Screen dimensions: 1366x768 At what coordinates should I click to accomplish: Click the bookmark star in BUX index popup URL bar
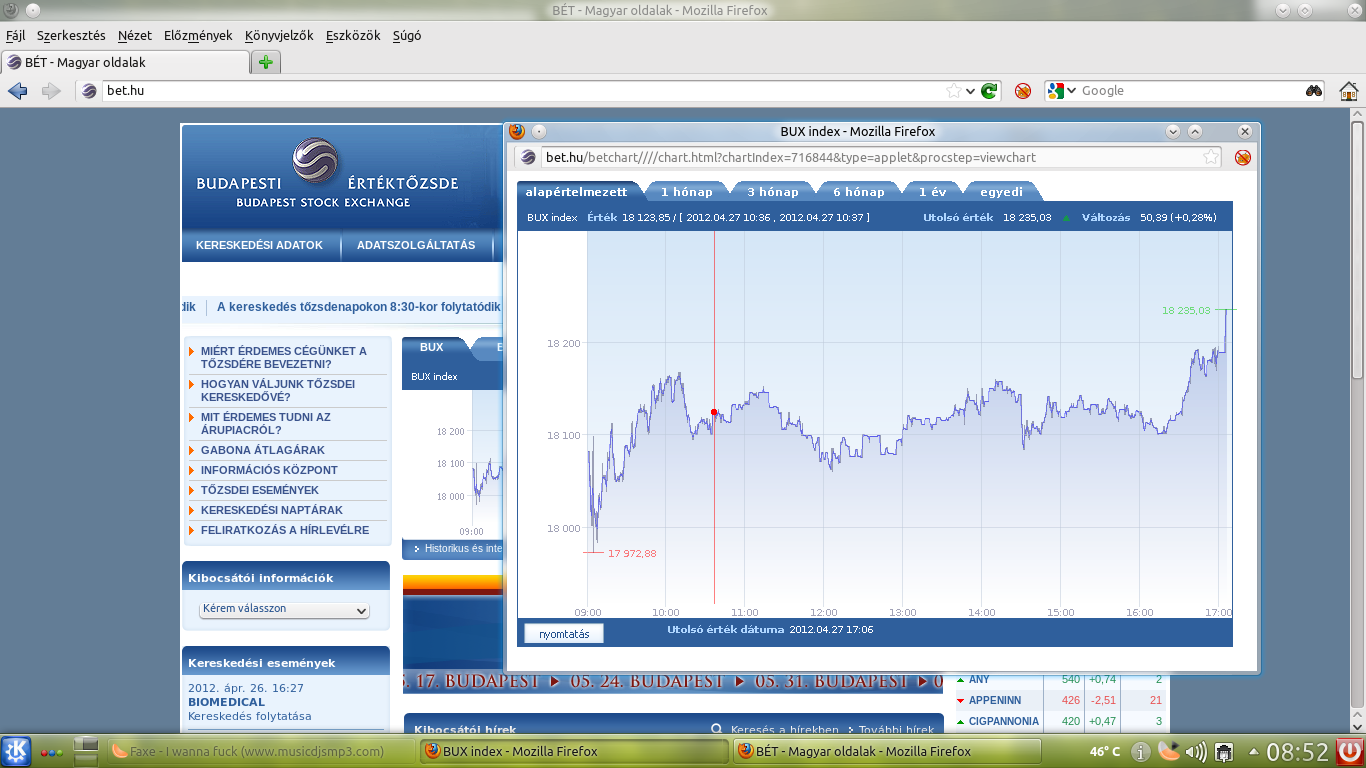(x=1211, y=157)
